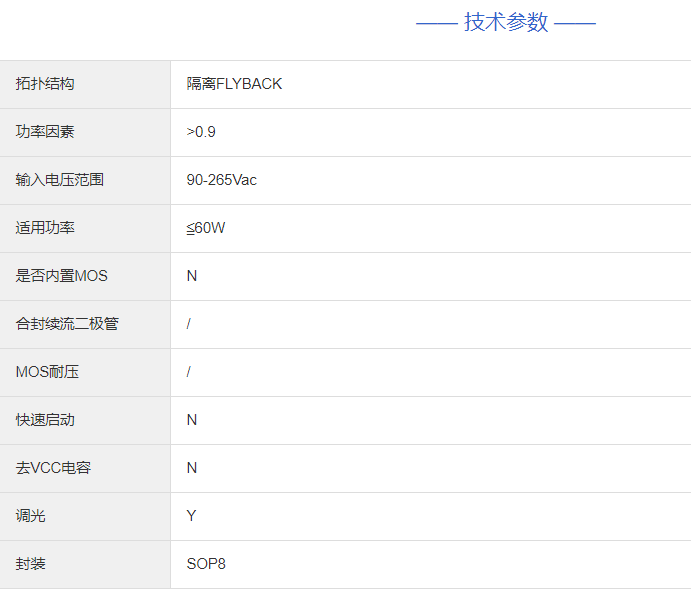Screen dimensions: 691x601
Task: Click the MOS耐压 label
Action: click(47, 372)
